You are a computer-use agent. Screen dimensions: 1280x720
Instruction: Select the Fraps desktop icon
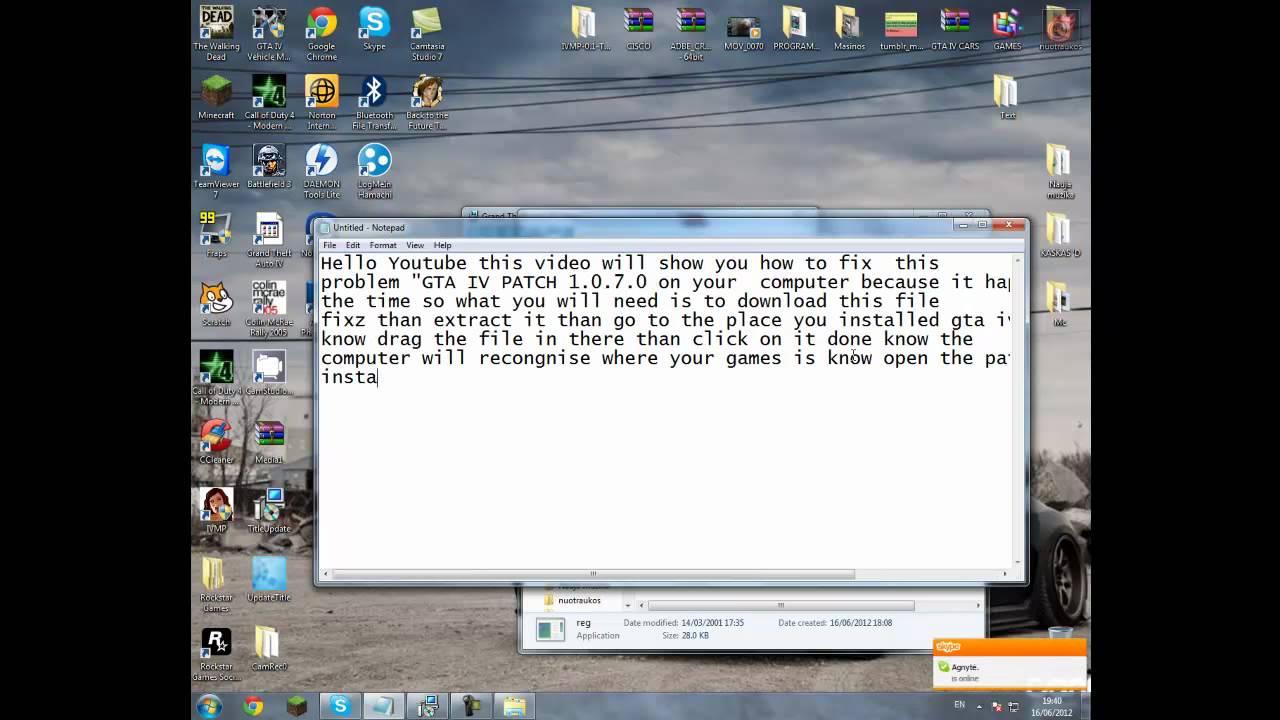[x=216, y=235]
